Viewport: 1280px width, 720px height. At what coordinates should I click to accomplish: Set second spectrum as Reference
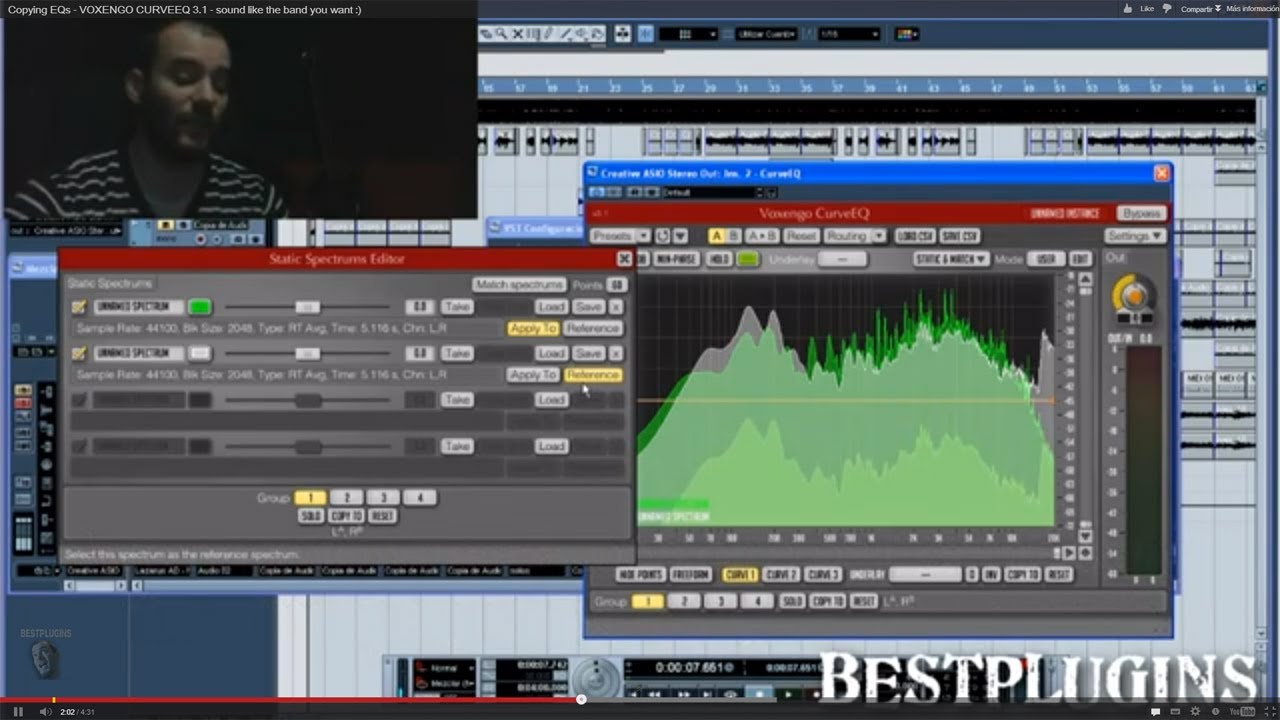click(592, 374)
